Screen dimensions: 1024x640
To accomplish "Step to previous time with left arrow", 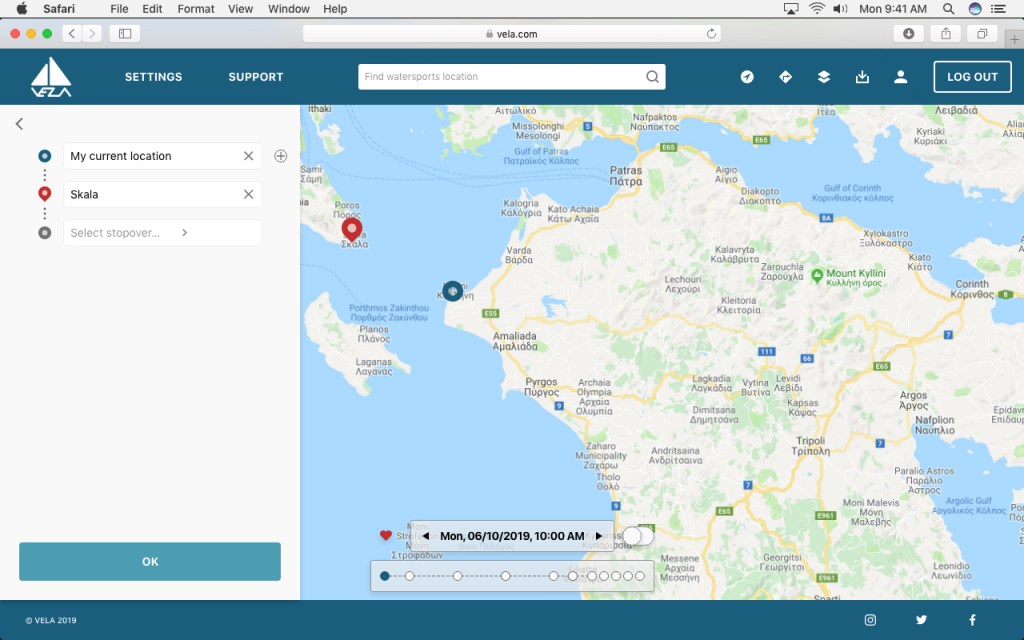I will [x=425, y=536].
